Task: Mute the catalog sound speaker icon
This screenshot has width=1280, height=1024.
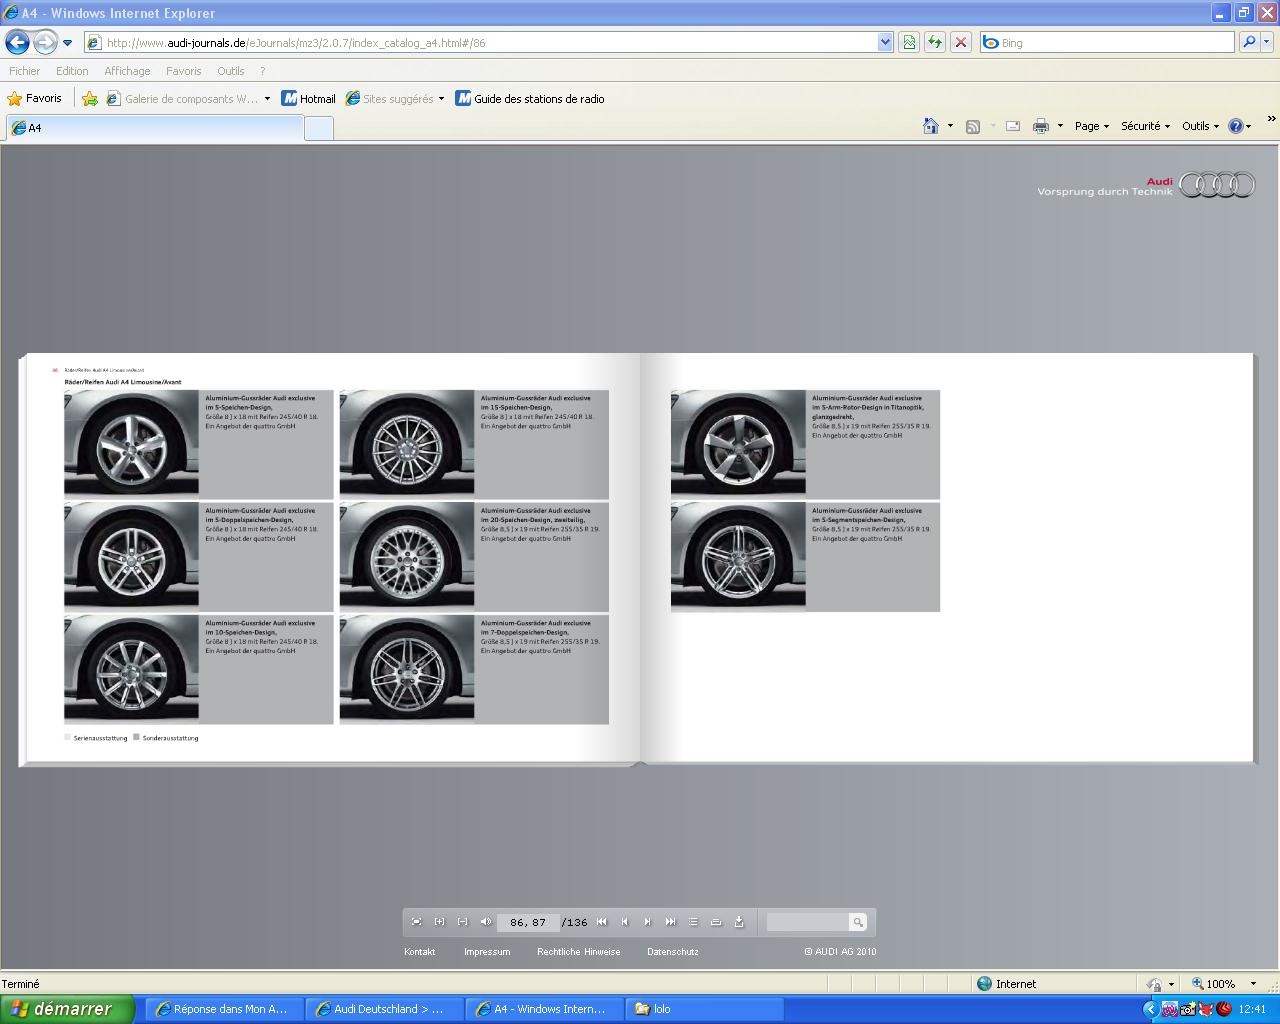Action: coord(486,922)
